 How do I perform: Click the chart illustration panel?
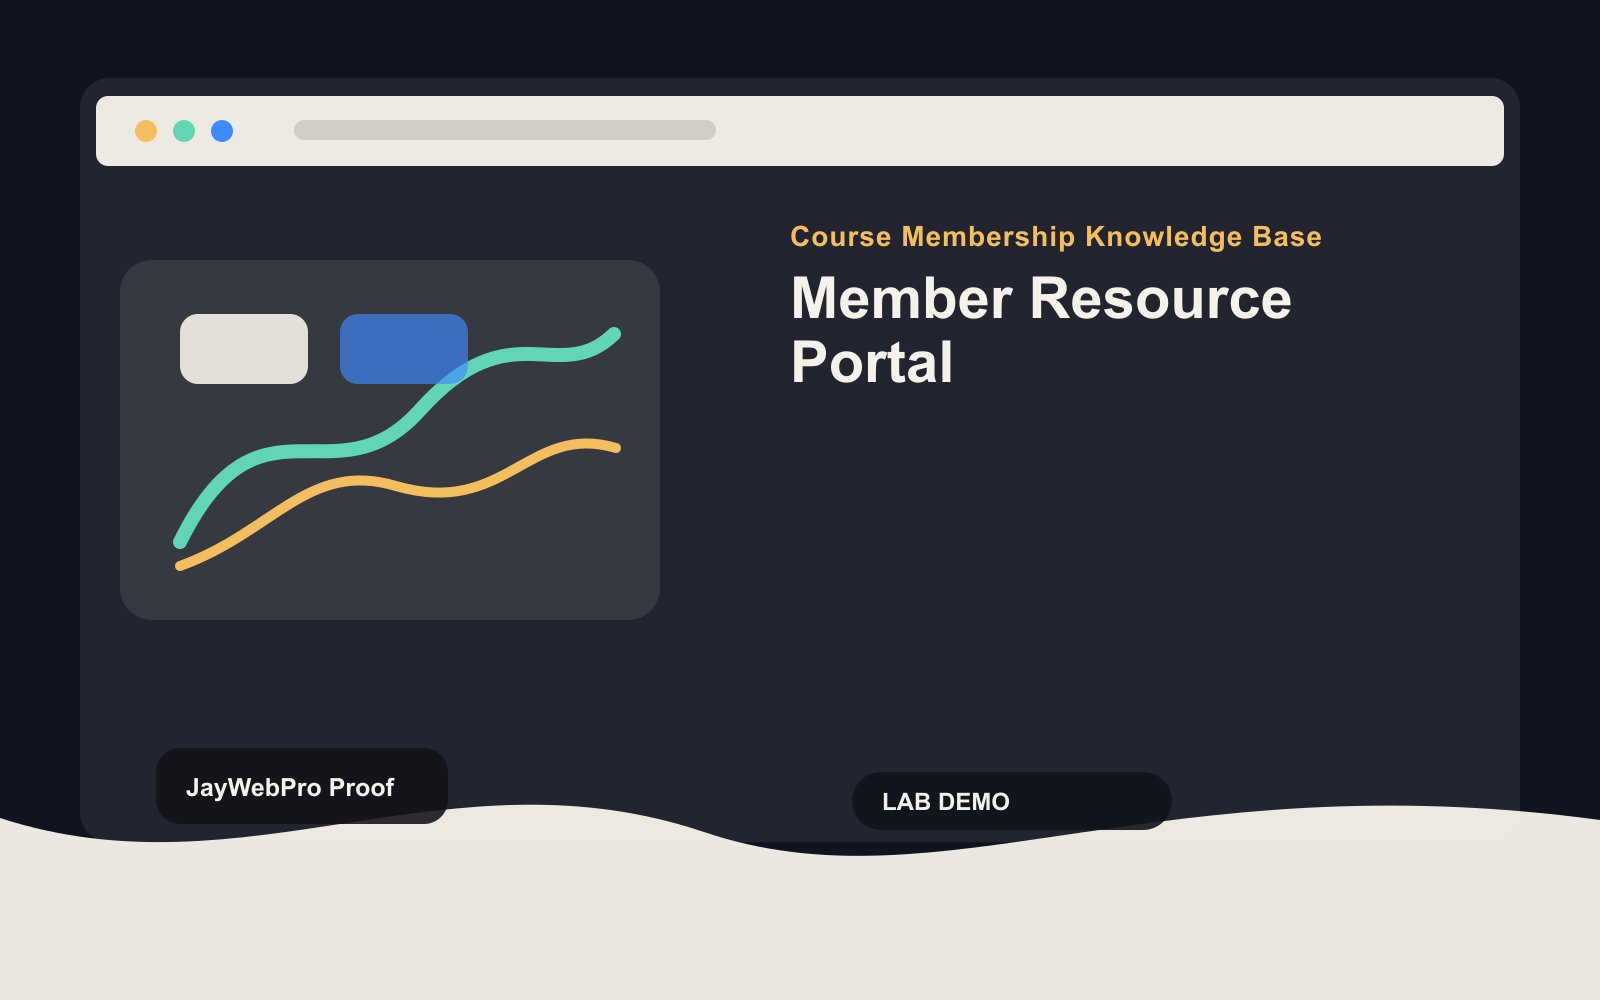tap(390, 440)
